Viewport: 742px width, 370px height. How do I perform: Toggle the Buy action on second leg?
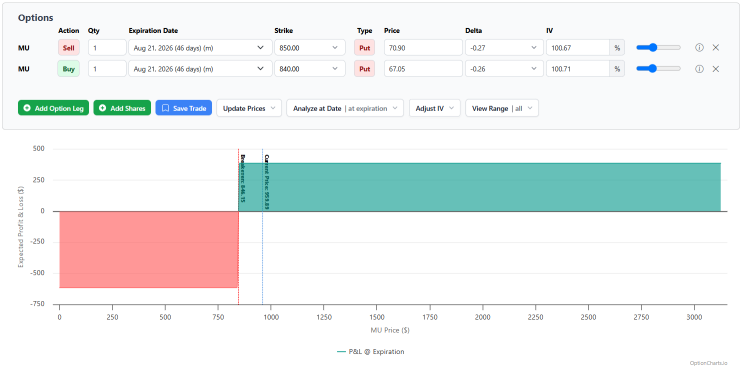[x=69, y=69]
